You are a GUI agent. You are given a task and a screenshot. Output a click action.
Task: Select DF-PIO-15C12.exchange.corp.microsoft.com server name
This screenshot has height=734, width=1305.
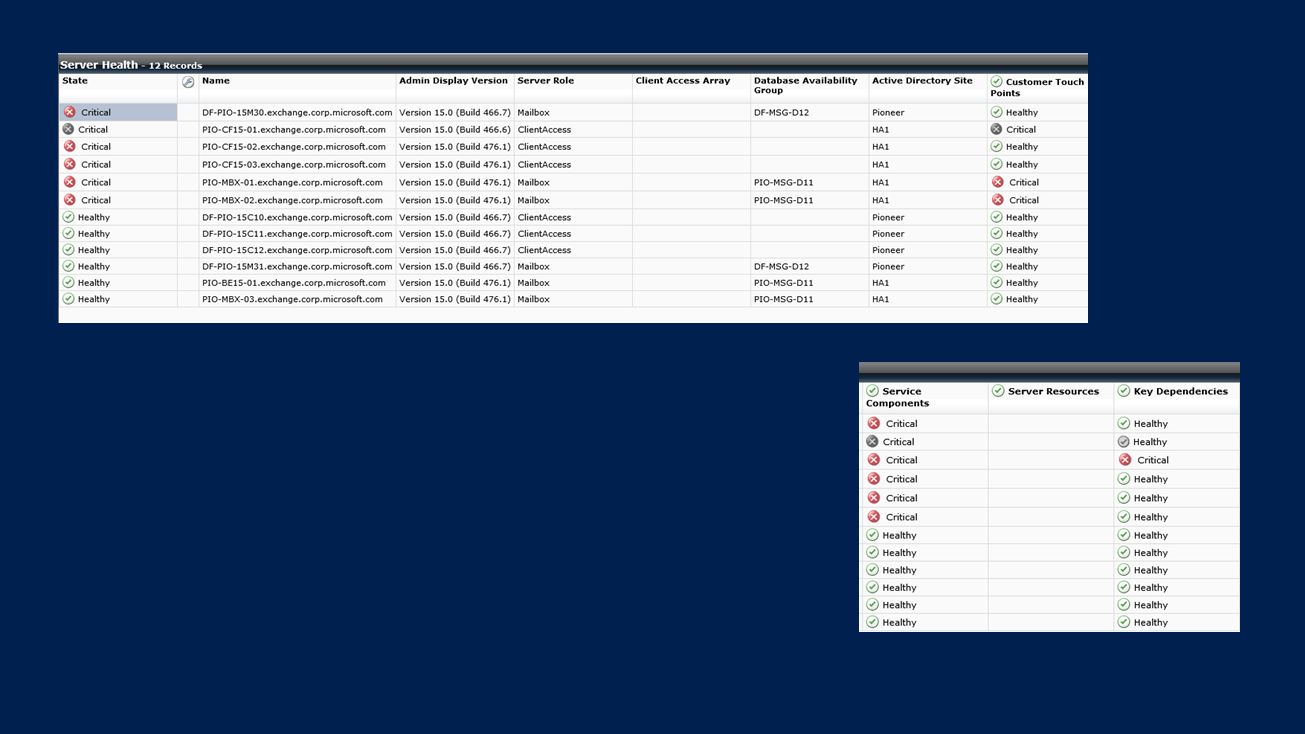pos(297,250)
